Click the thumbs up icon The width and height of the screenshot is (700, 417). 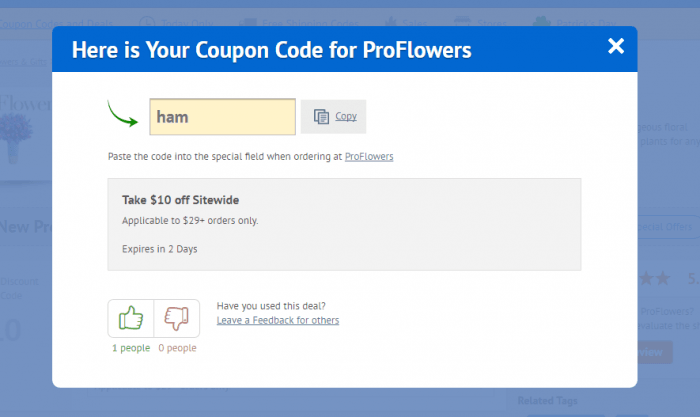click(131, 318)
